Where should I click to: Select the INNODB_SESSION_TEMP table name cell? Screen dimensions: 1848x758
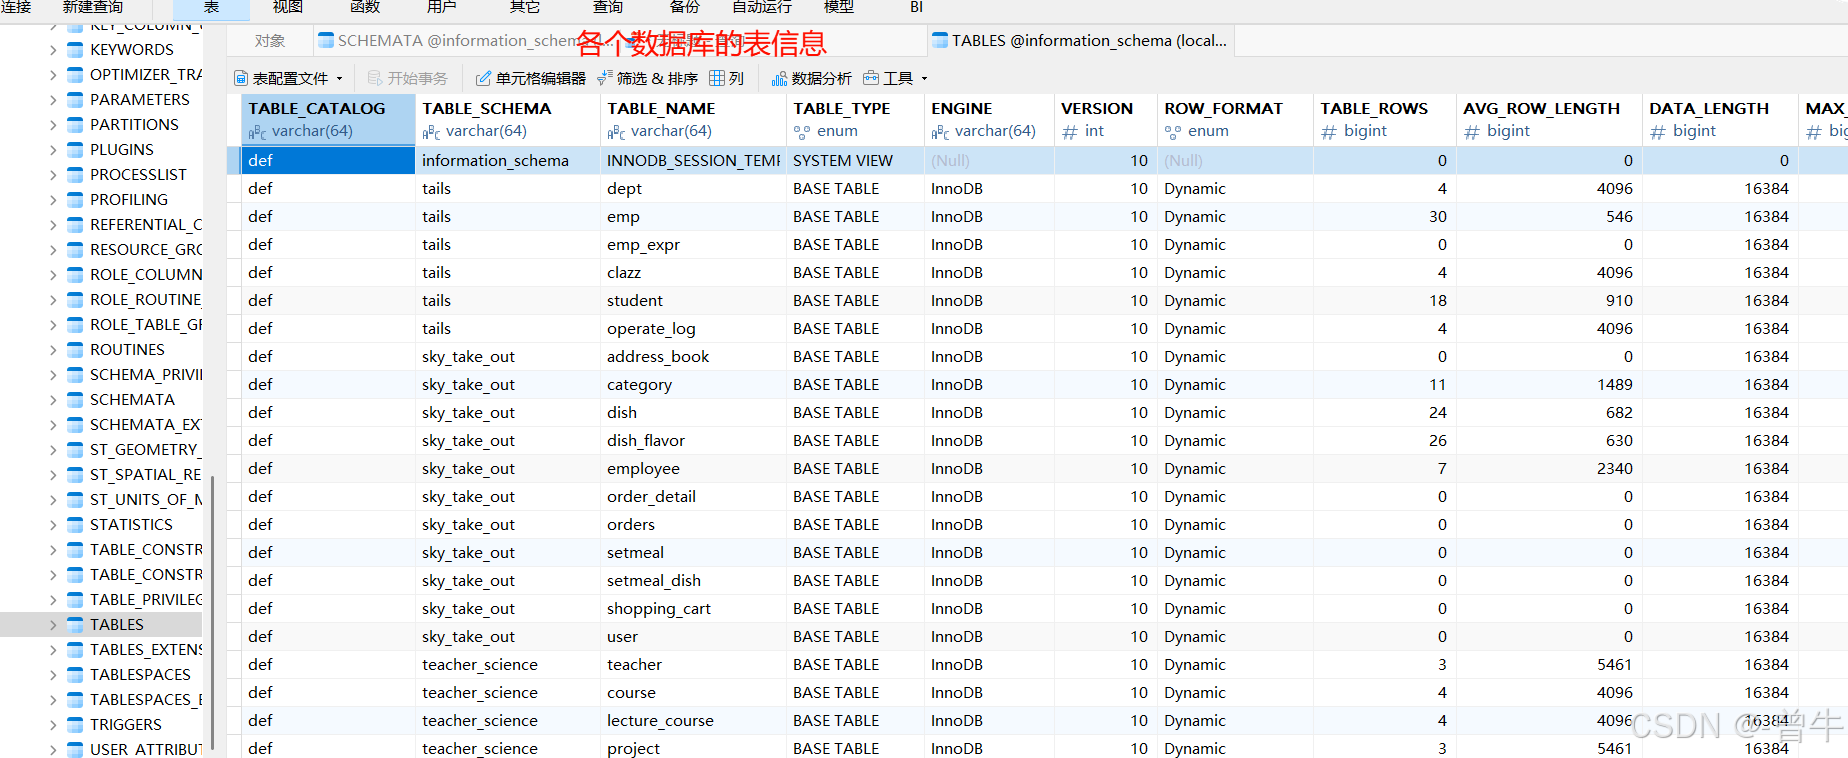click(x=693, y=160)
